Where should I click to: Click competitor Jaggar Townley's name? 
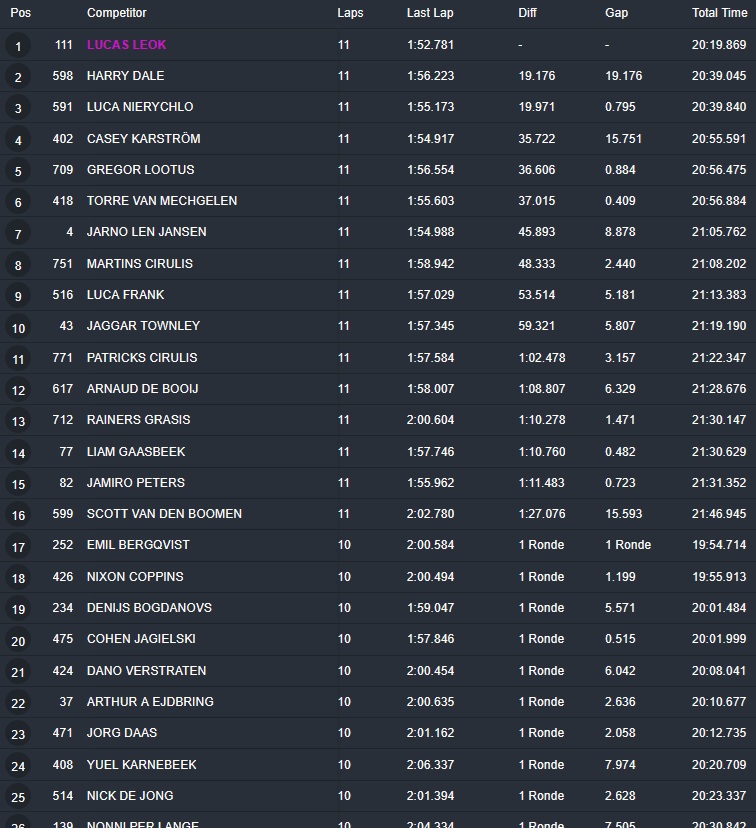click(143, 326)
